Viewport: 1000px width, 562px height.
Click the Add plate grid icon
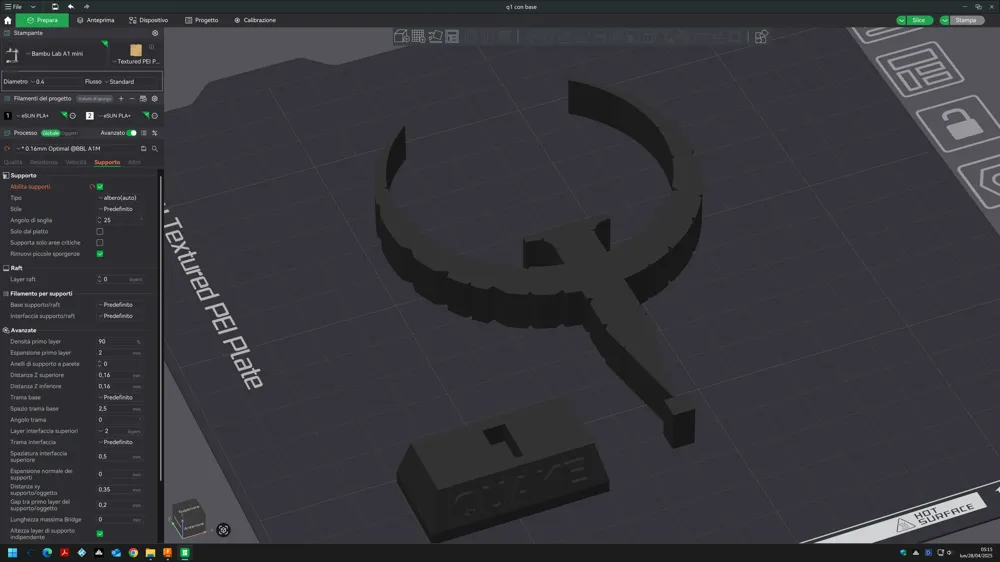(x=418, y=36)
